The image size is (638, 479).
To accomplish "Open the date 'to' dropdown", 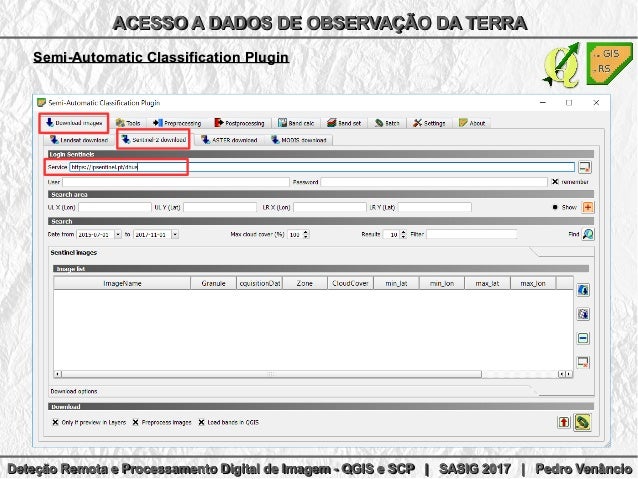I will 175,234.
